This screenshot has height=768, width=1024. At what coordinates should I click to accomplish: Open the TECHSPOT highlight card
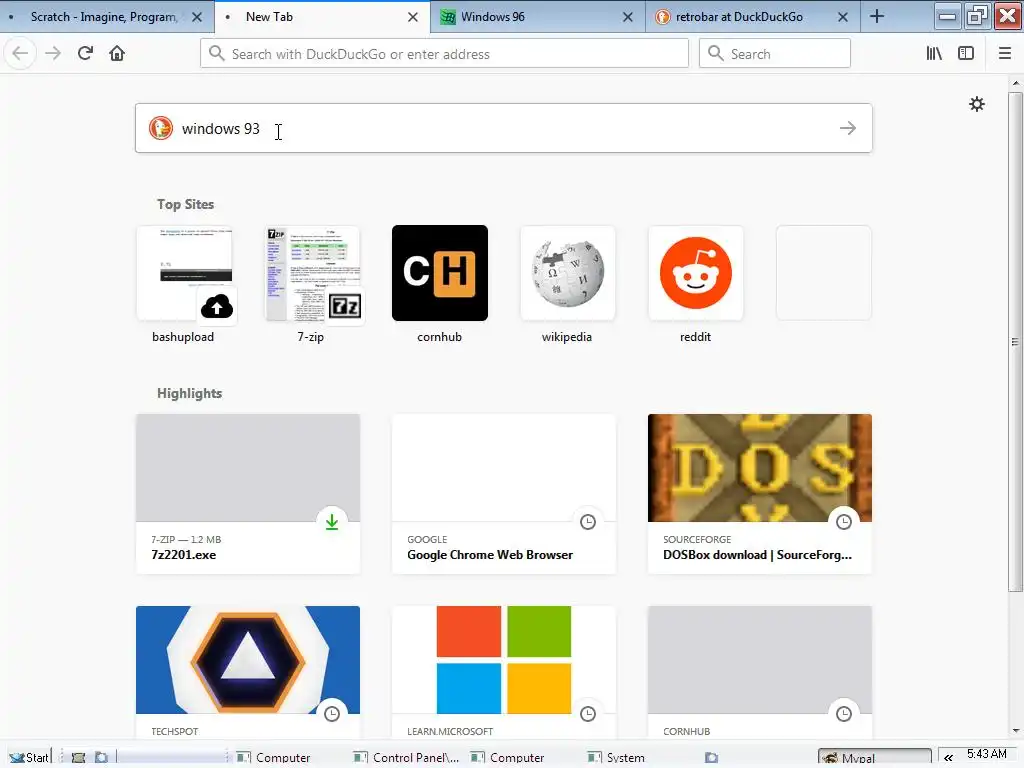(248, 673)
